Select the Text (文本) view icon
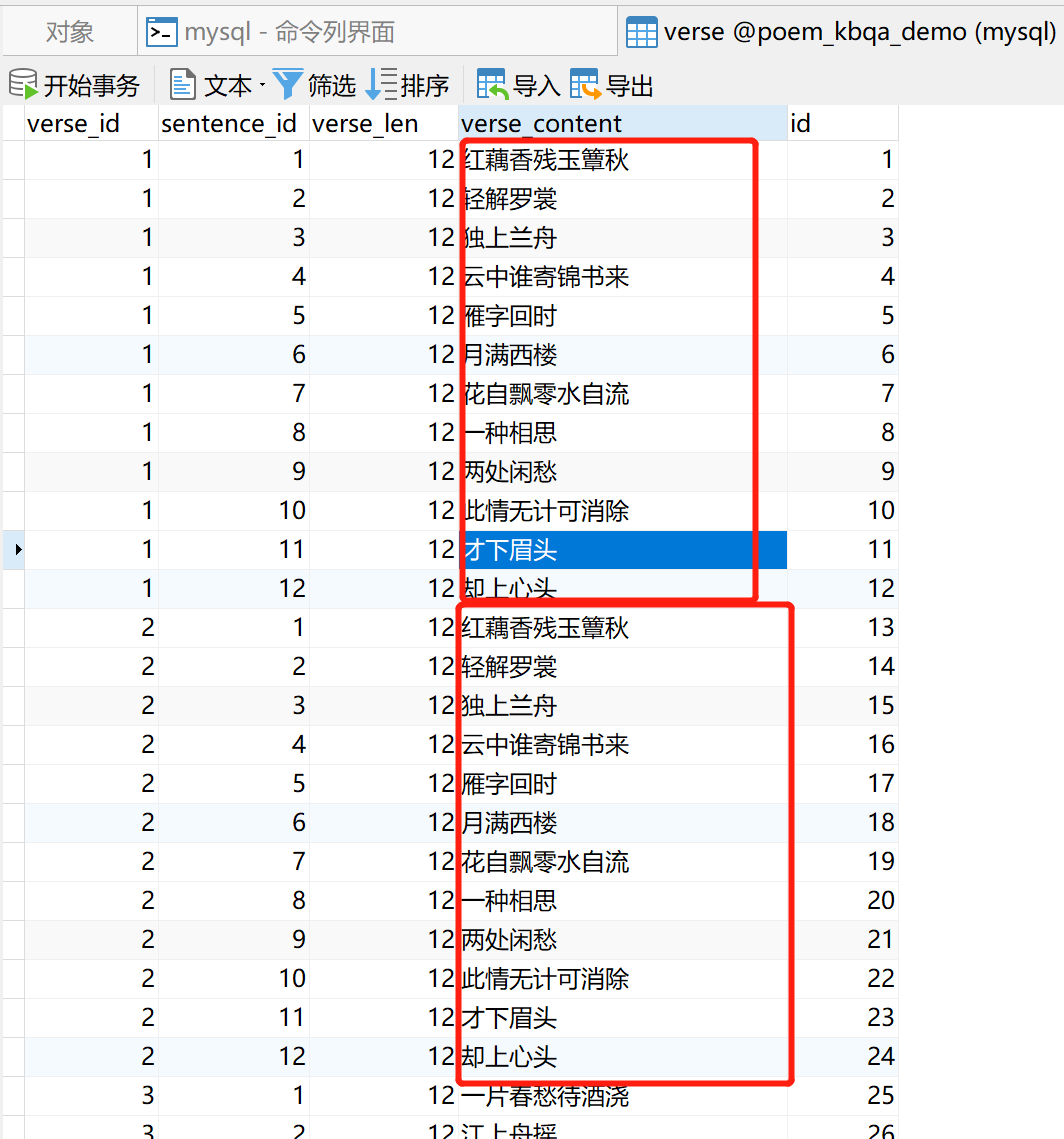Viewport: 1064px width, 1139px height. click(183, 84)
